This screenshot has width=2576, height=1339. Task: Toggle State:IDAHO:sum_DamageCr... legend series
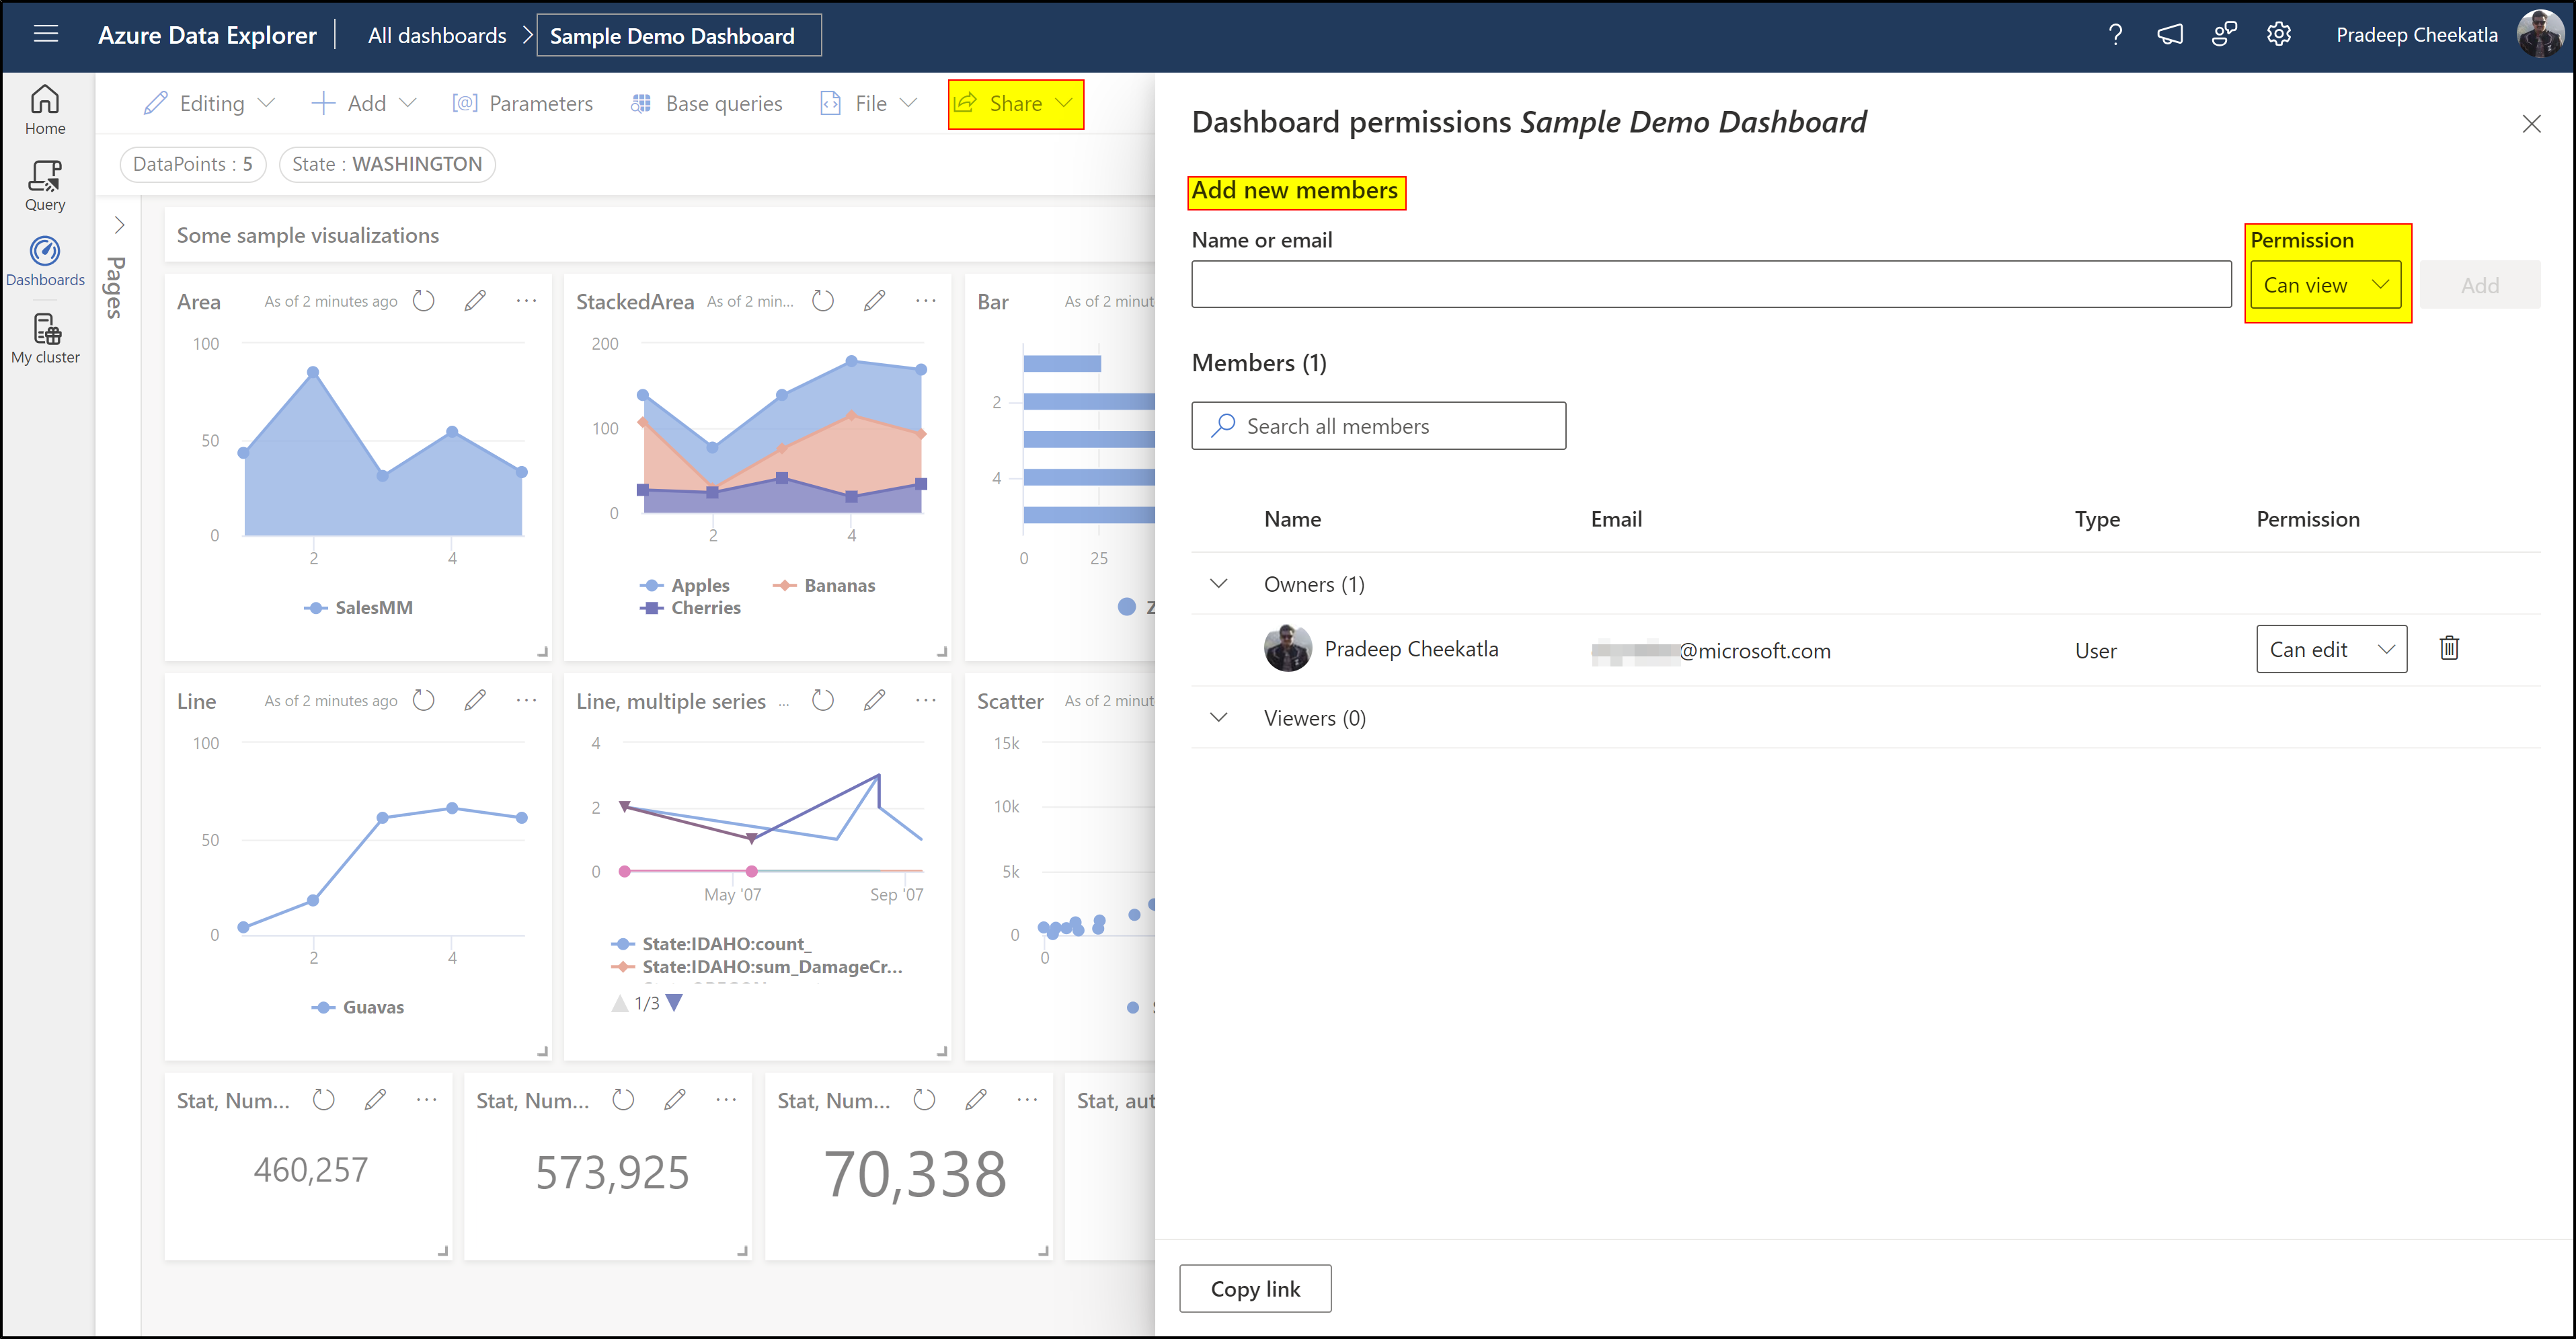pos(756,967)
